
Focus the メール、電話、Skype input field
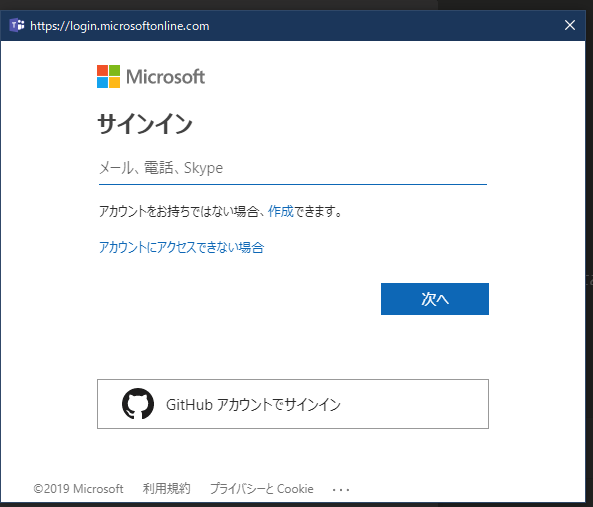(x=293, y=168)
